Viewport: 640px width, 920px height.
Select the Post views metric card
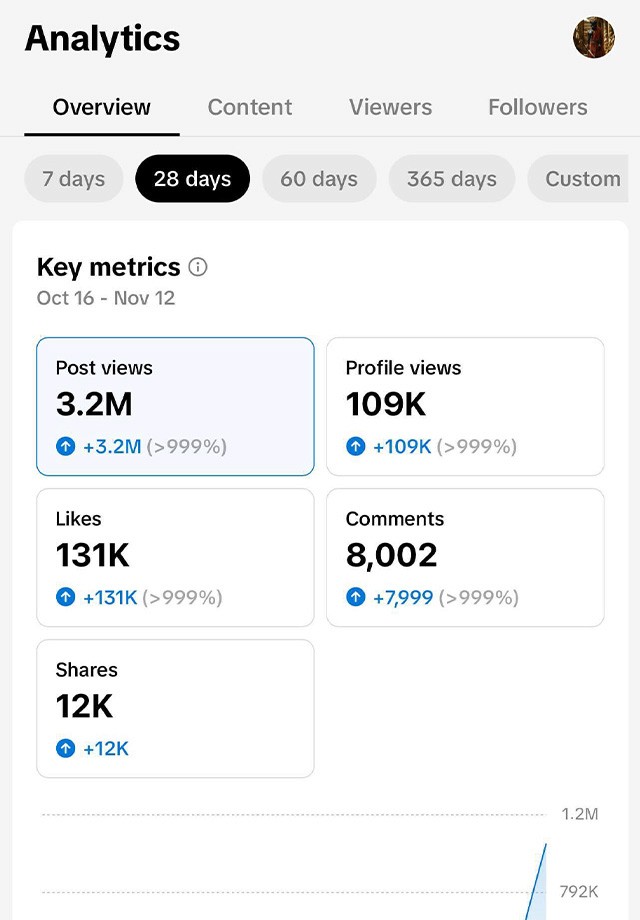click(x=175, y=406)
